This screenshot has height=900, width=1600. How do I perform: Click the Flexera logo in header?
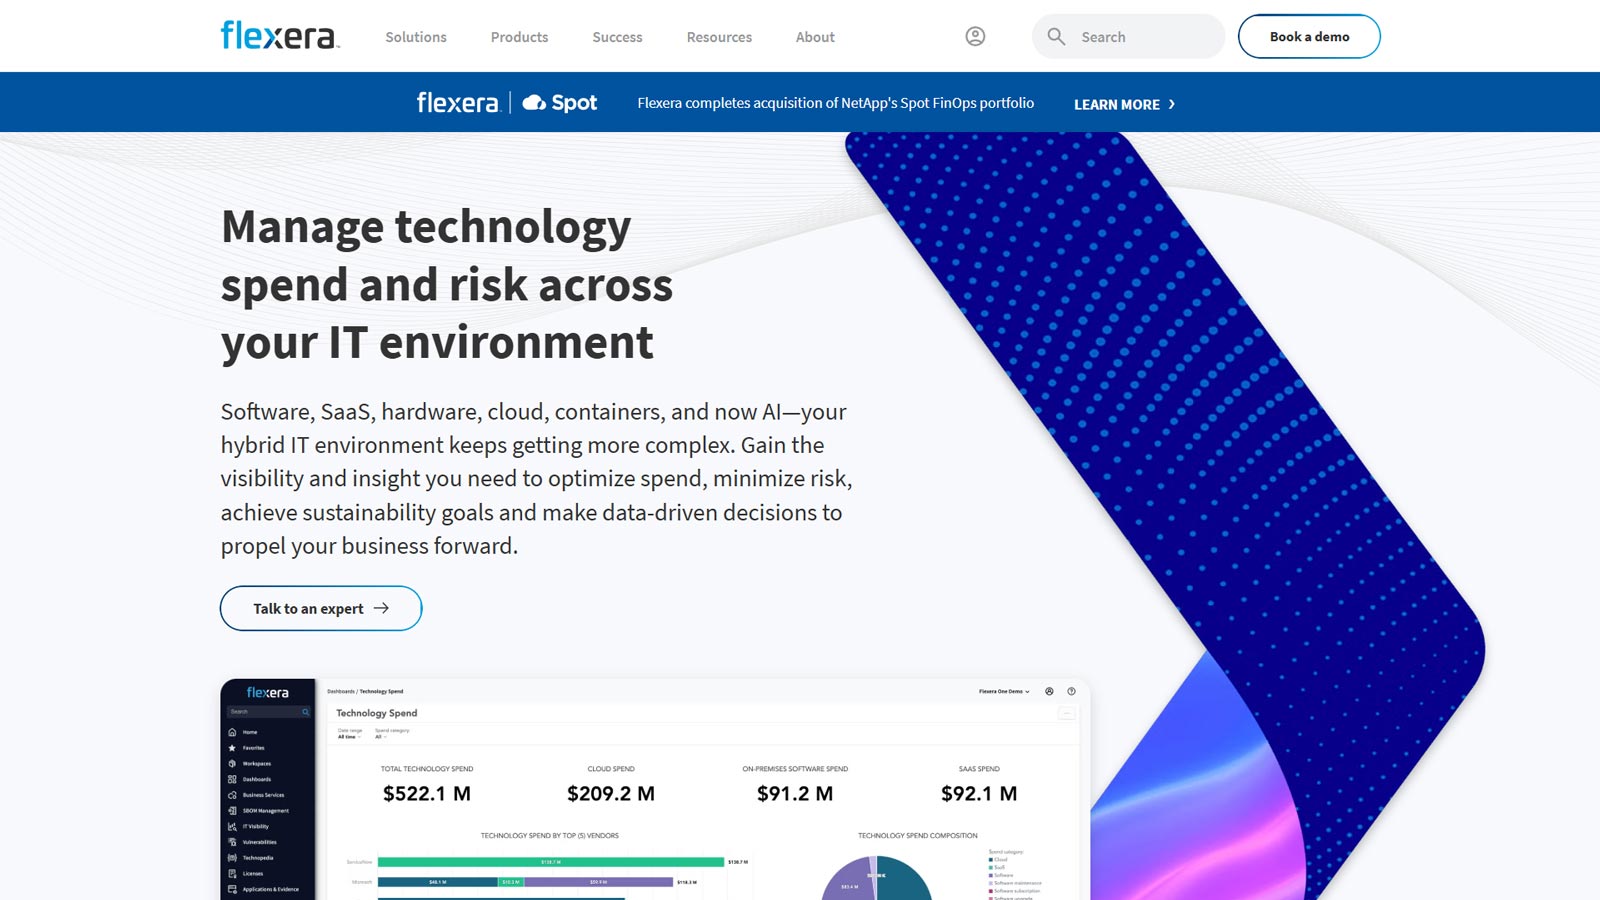280,36
